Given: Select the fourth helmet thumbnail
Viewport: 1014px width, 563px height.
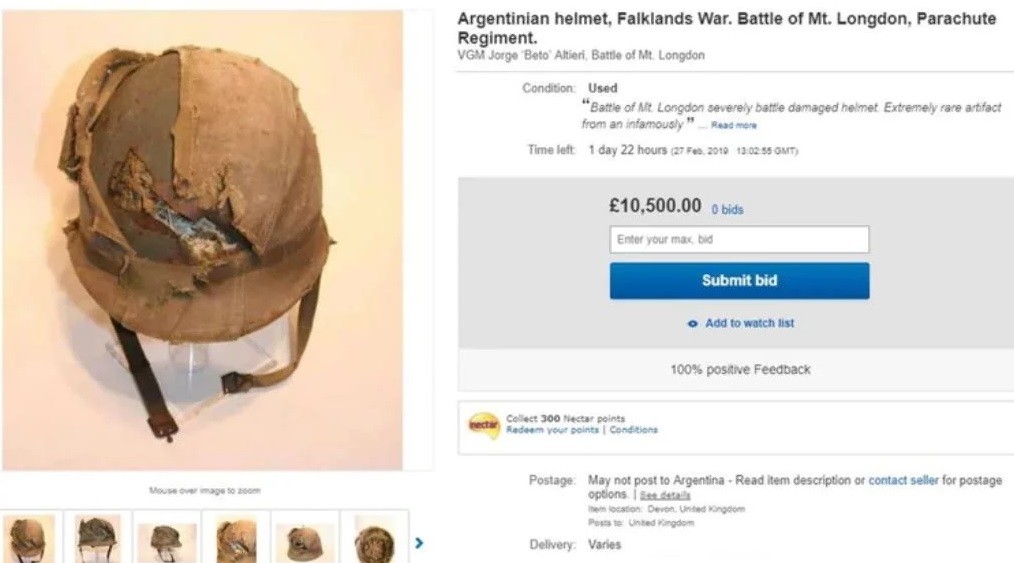Looking at the screenshot, I should [x=236, y=541].
